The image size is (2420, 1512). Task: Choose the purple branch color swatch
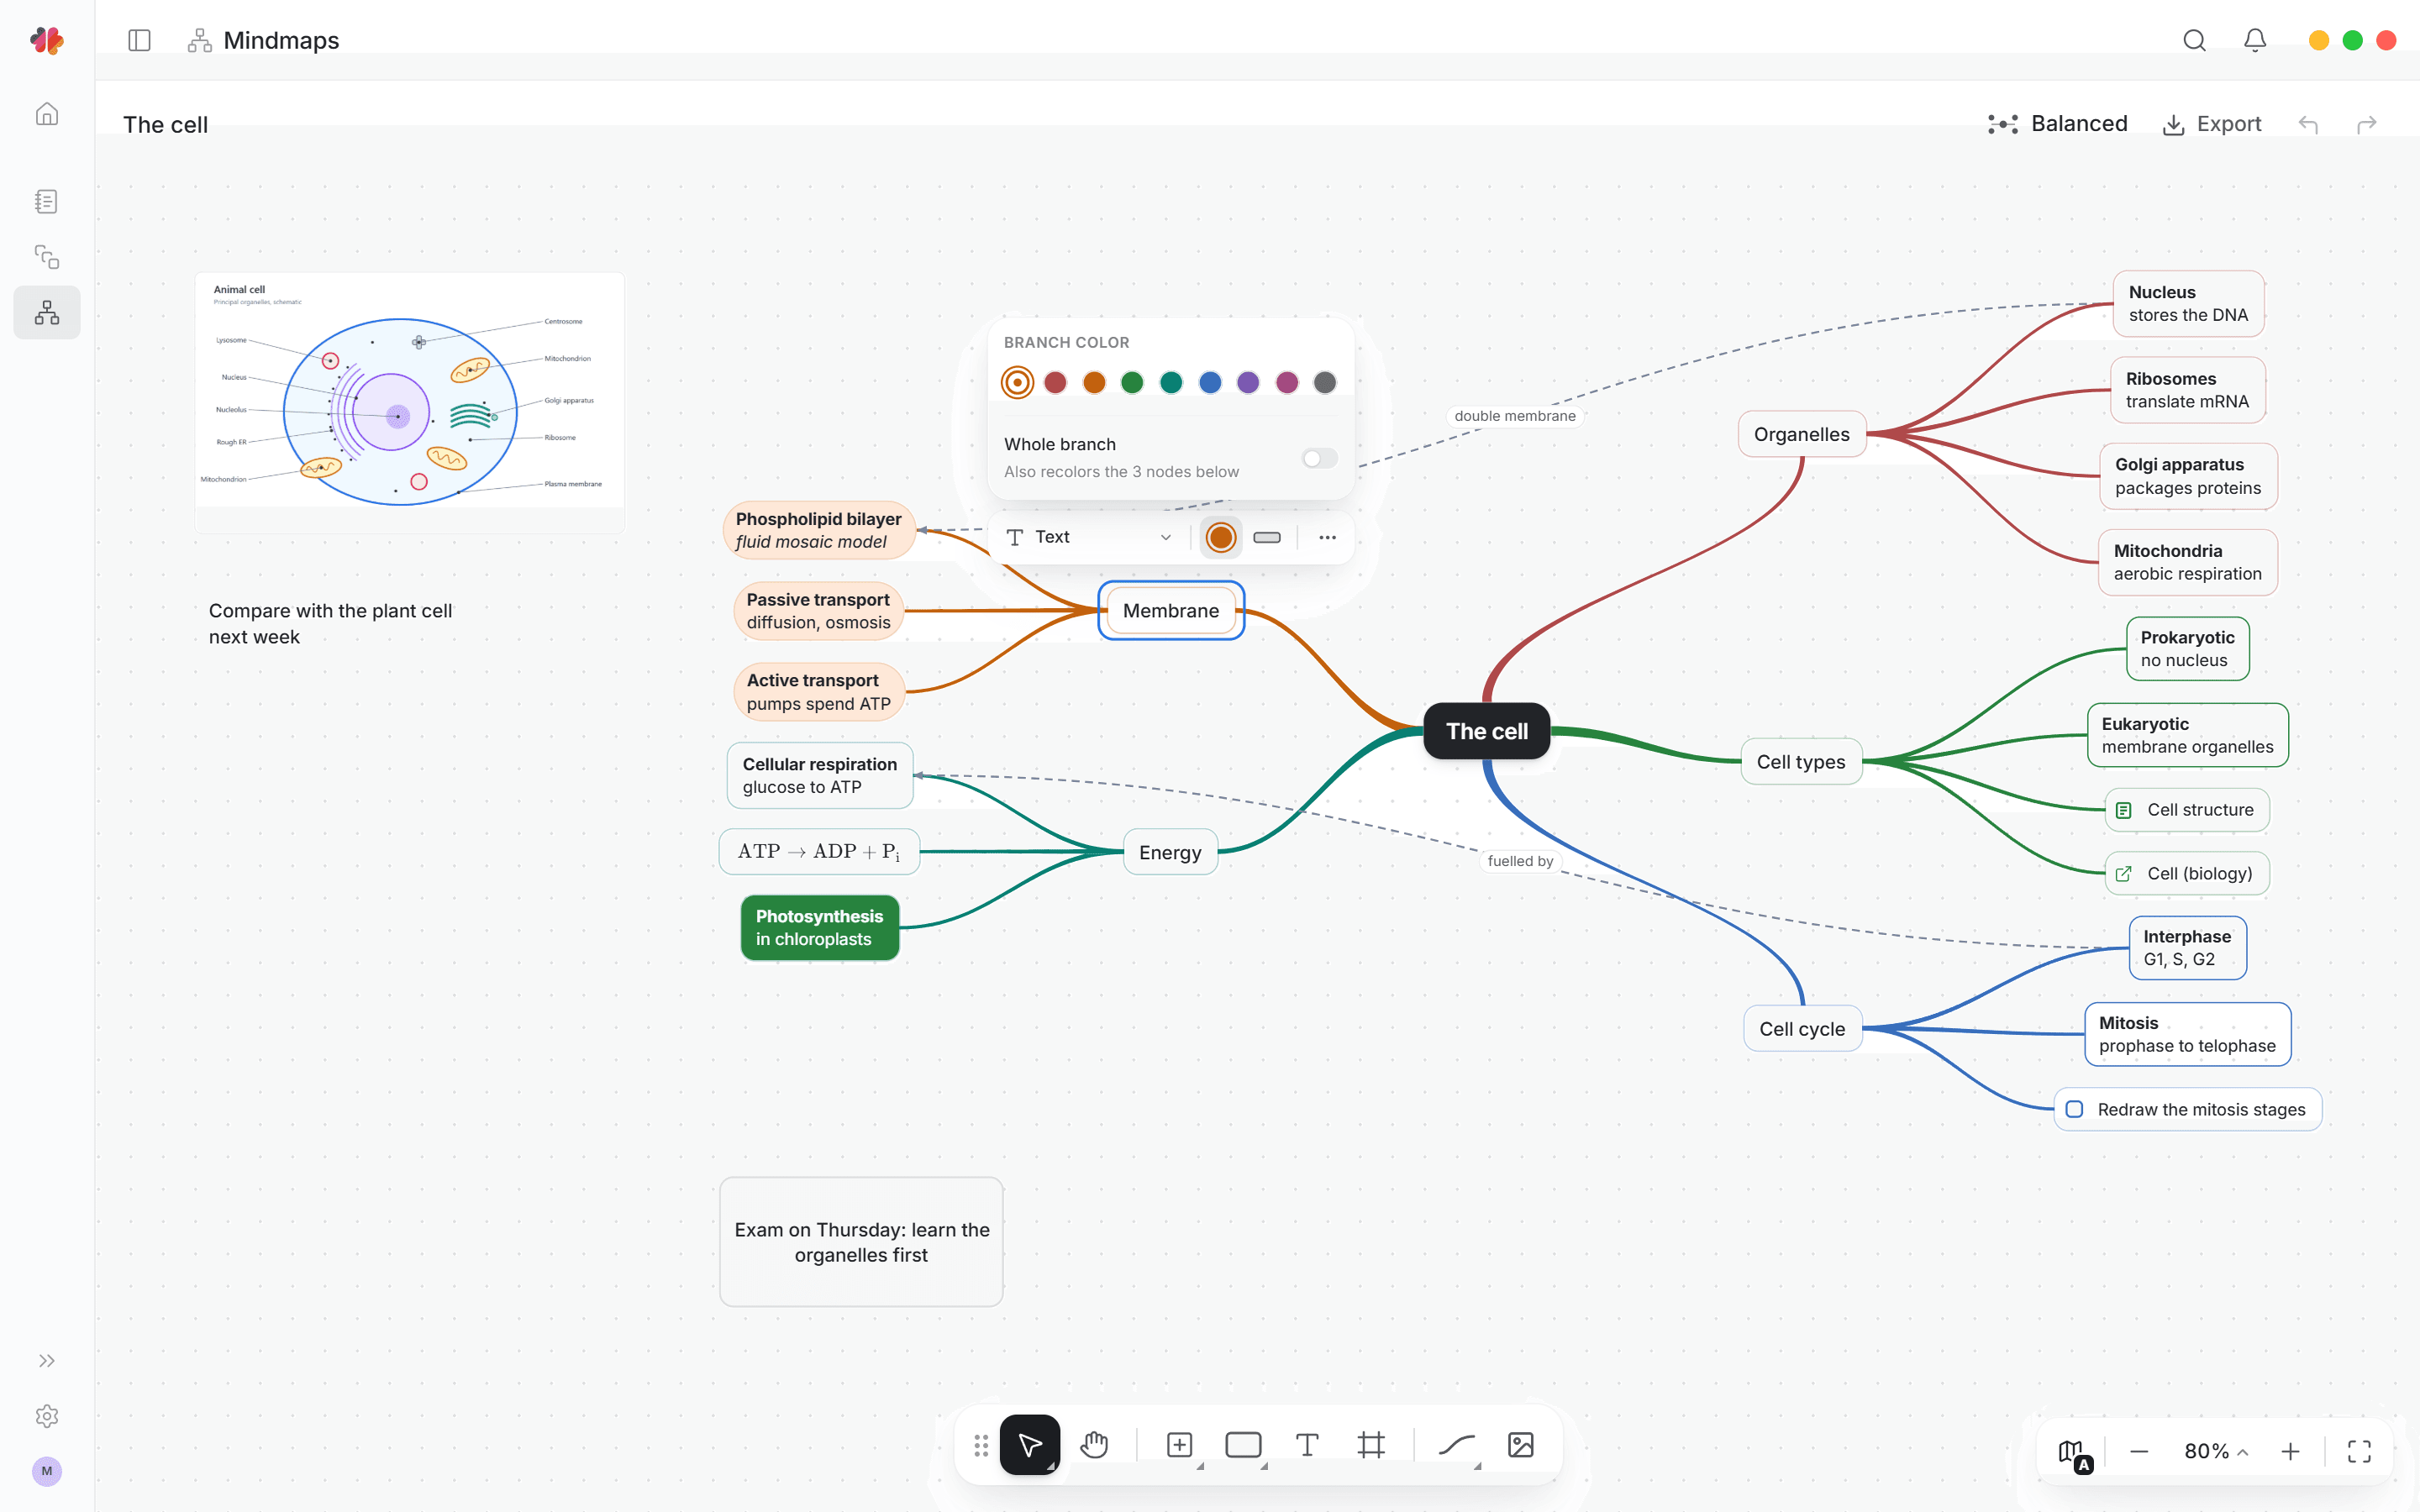pos(1248,382)
